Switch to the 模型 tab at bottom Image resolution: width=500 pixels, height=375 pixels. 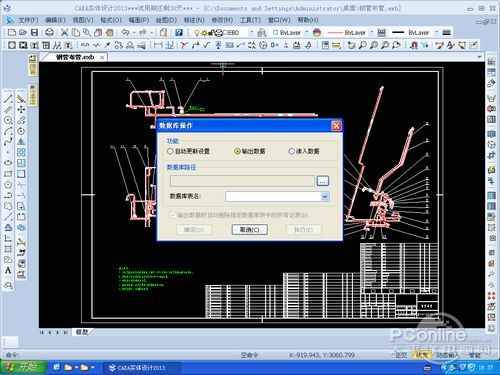coord(82,332)
